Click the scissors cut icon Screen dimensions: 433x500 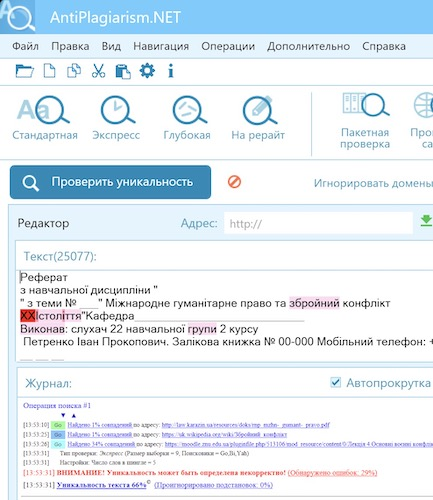(x=98, y=71)
